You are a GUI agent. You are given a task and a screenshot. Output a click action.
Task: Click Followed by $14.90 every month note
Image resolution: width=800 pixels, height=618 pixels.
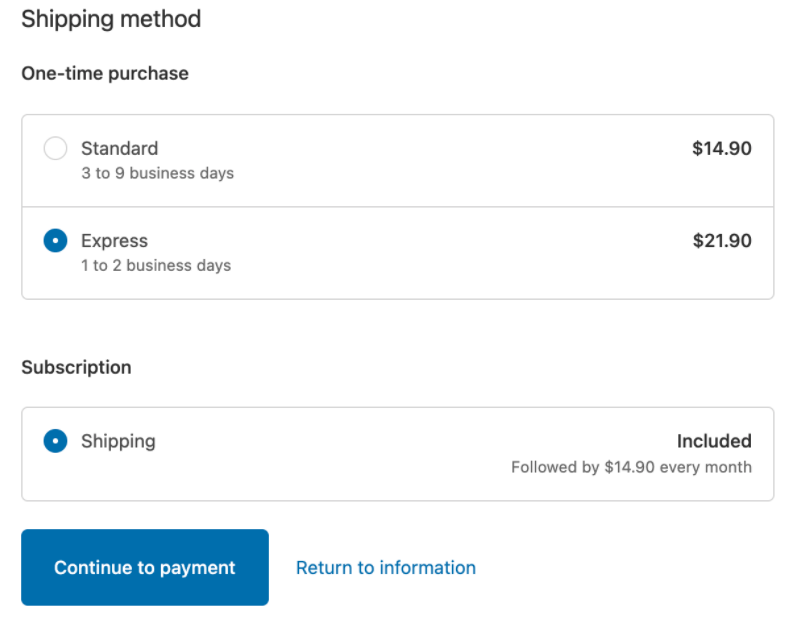click(631, 467)
